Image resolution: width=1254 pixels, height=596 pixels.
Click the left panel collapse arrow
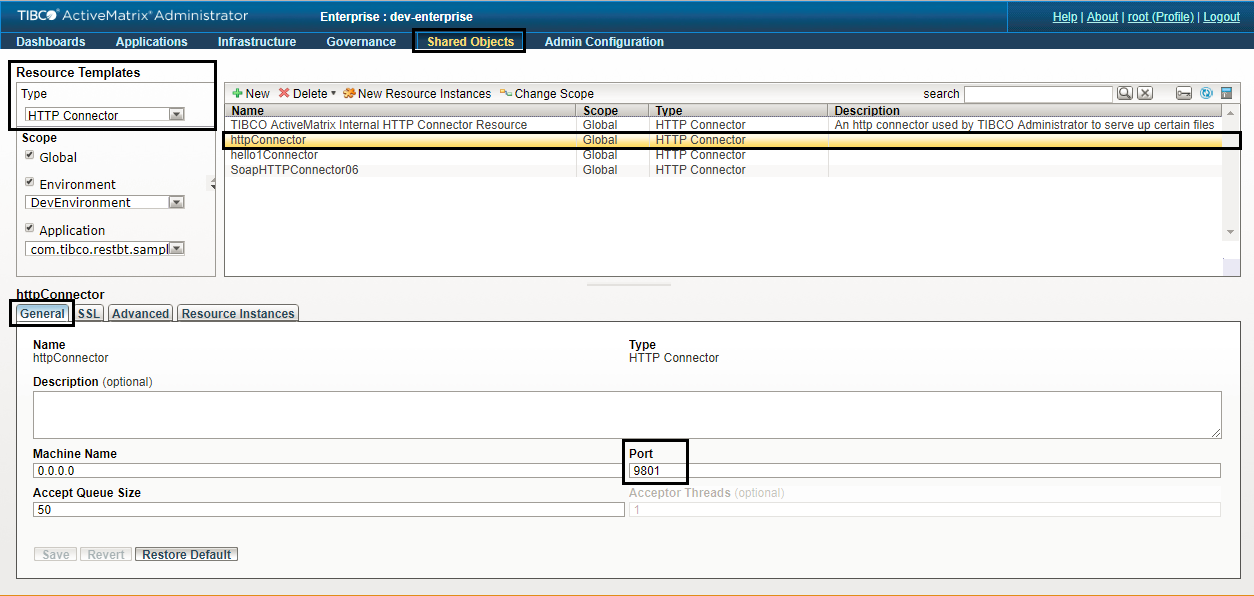pyautogui.click(x=211, y=183)
